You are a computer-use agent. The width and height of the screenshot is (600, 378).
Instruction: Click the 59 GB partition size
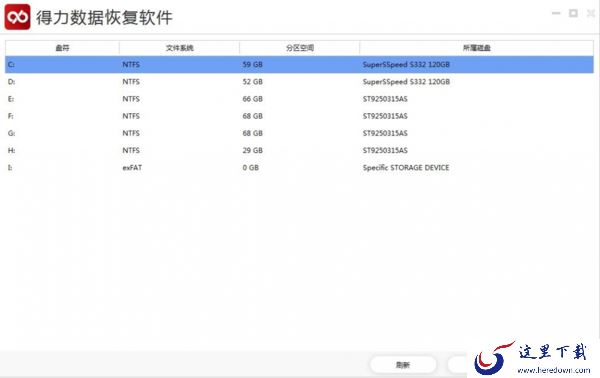(253, 65)
